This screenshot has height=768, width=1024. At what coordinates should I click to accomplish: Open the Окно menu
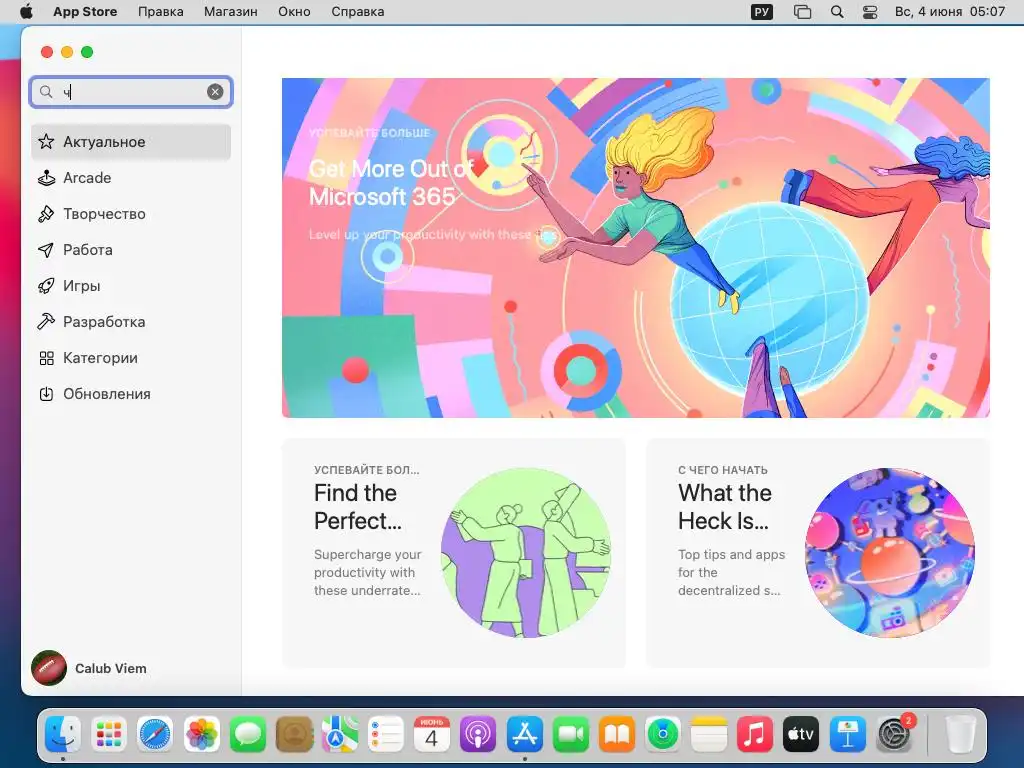(x=294, y=12)
